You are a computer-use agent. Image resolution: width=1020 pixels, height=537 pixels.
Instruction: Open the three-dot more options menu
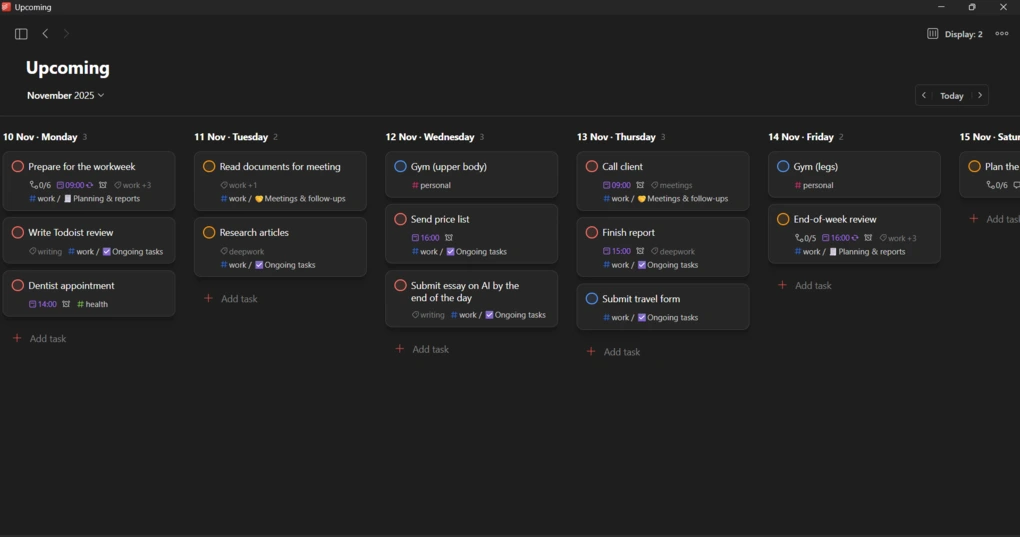point(1001,34)
